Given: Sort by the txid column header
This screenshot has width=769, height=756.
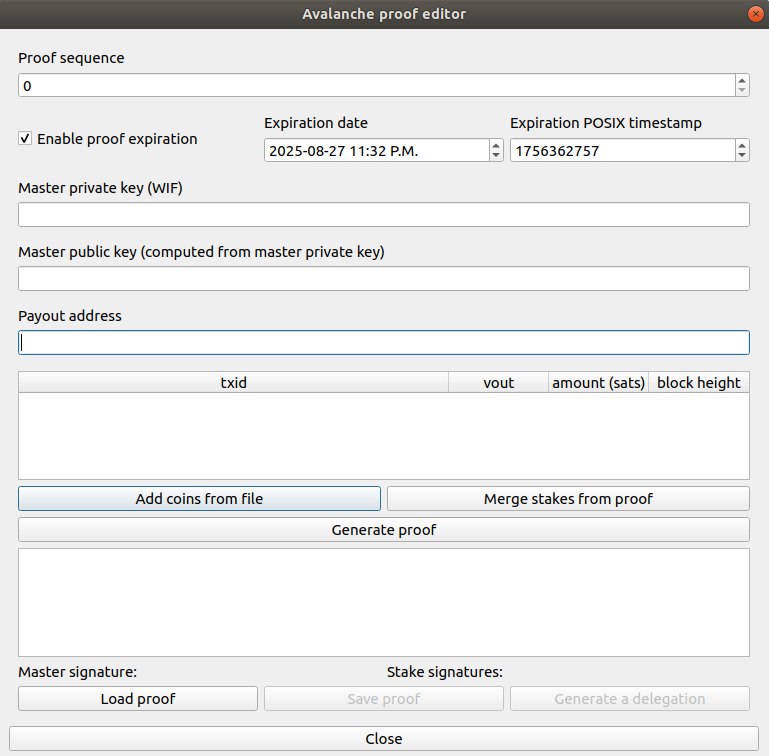Looking at the screenshot, I should [x=233, y=382].
